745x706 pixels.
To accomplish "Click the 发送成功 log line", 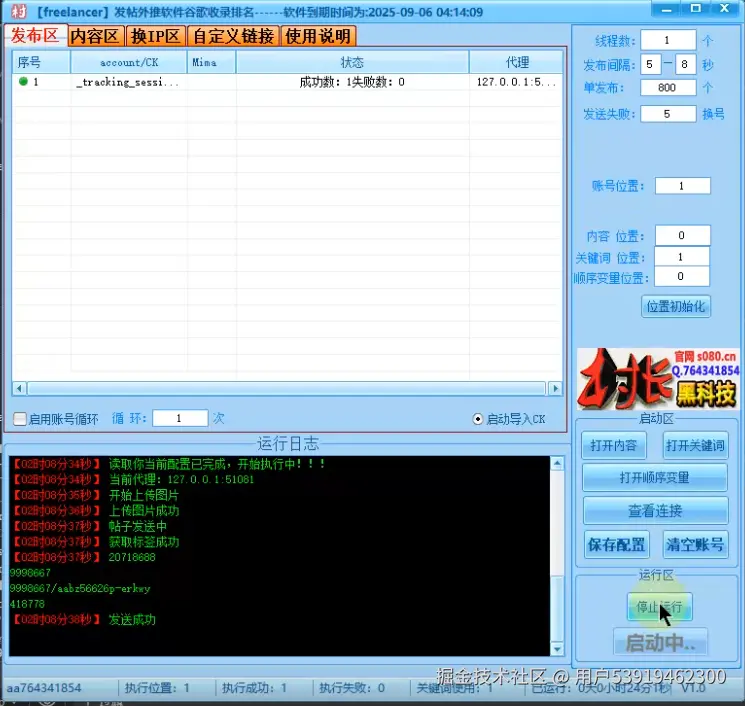I will coord(132,620).
